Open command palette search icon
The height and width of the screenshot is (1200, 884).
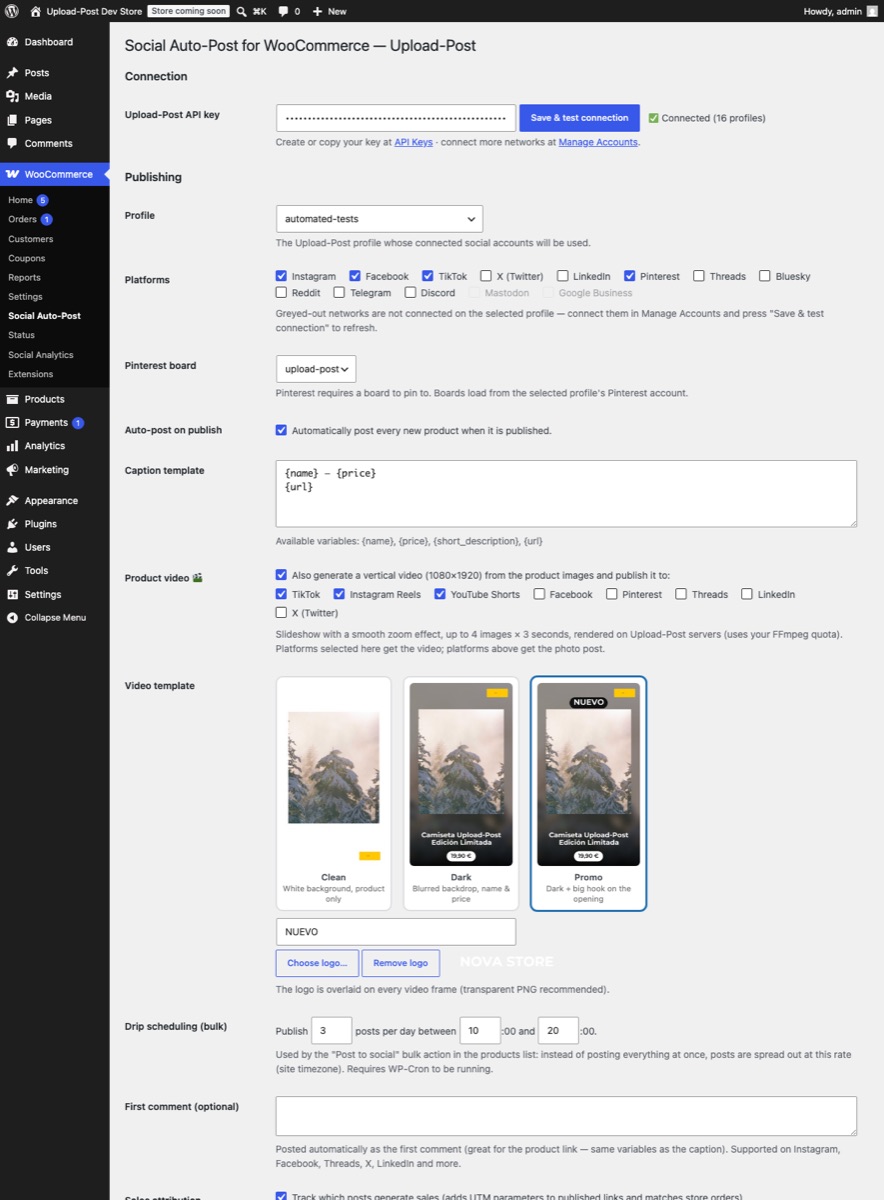pos(242,11)
